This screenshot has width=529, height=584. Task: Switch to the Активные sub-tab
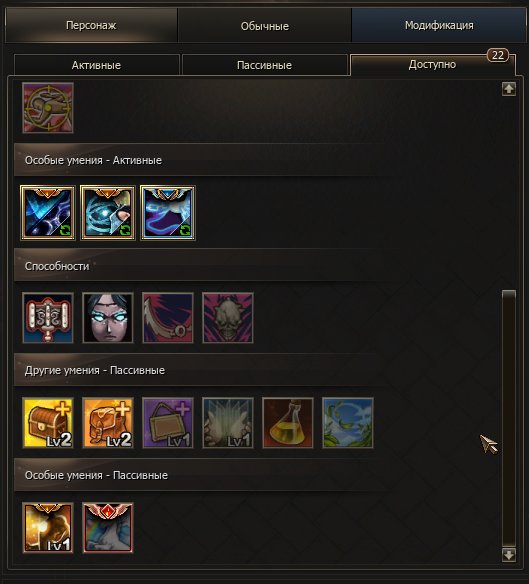(x=96, y=65)
